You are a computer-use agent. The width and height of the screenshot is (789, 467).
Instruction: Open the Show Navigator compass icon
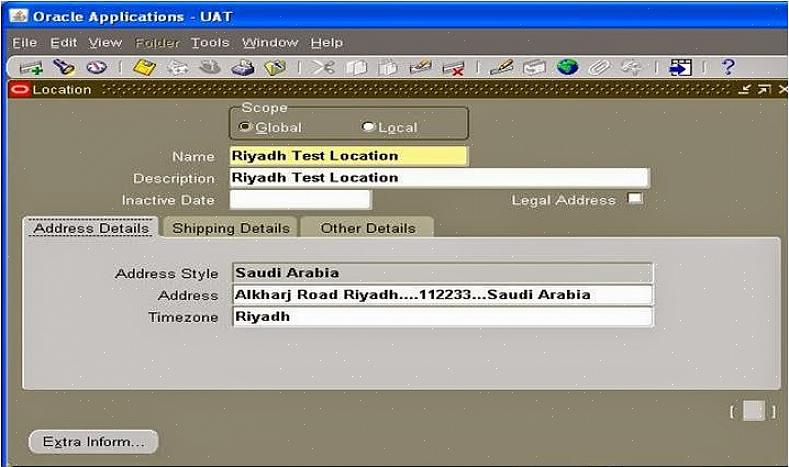pos(97,67)
